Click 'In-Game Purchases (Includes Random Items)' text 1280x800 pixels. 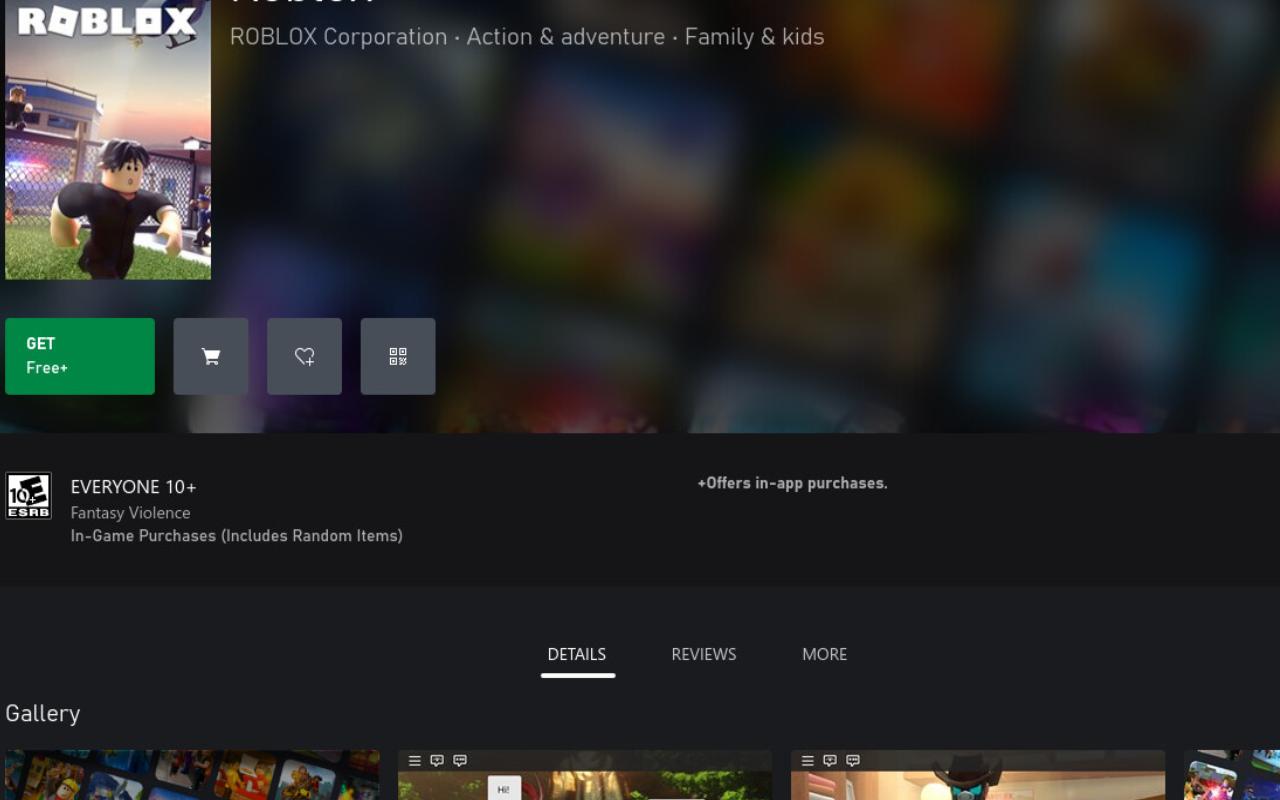pyautogui.click(x=237, y=536)
